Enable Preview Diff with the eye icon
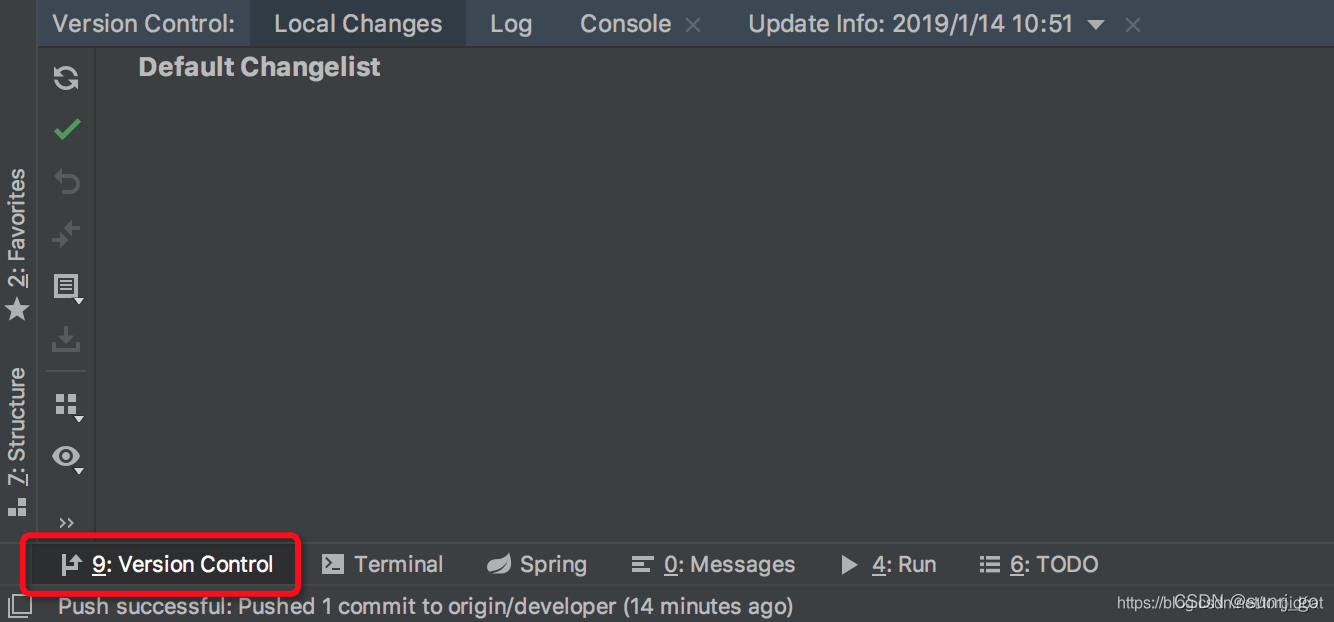 point(66,457)
